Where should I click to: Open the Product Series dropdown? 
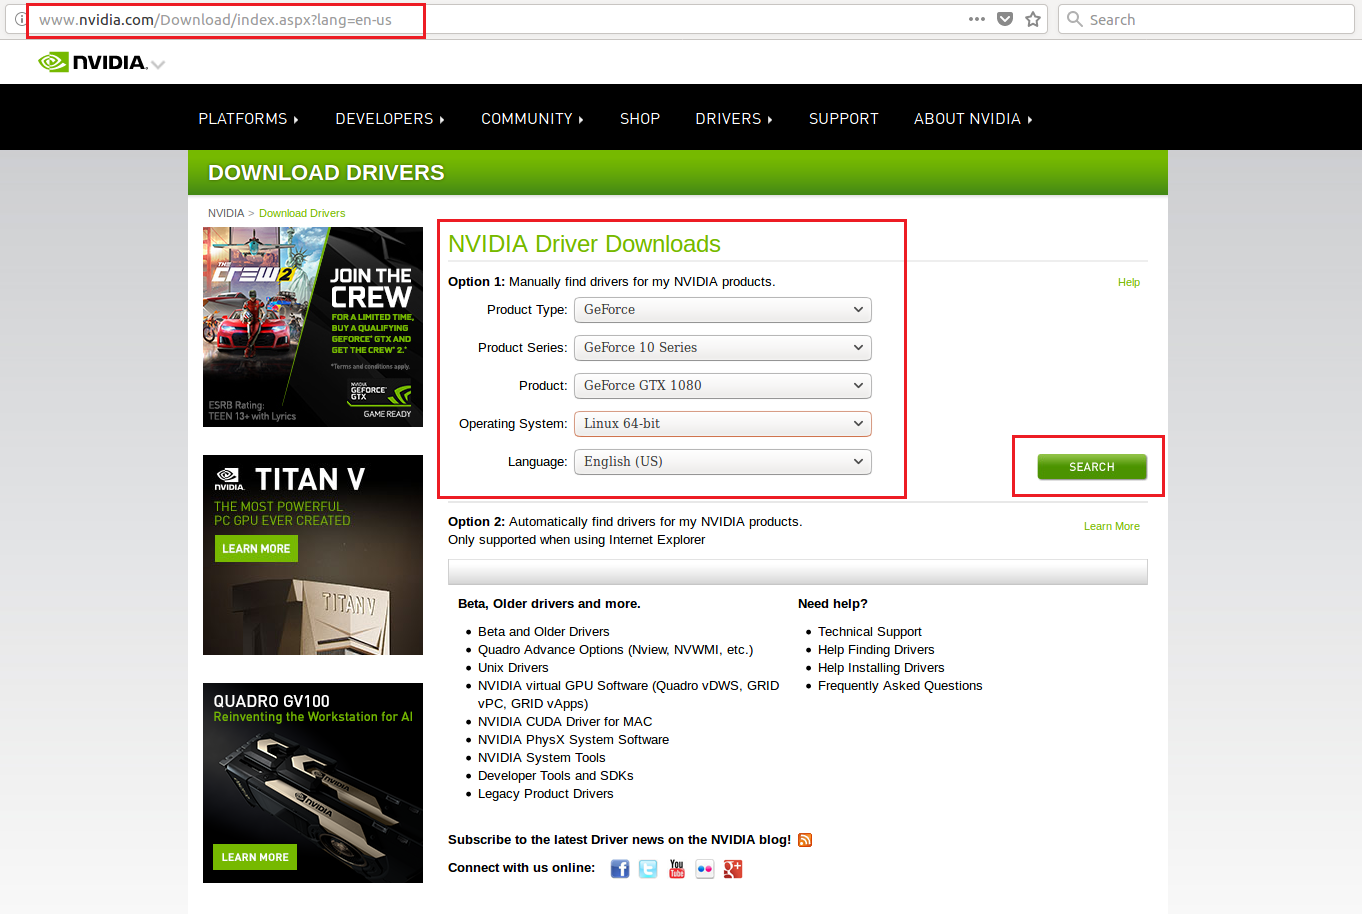(x=723, y=348)
